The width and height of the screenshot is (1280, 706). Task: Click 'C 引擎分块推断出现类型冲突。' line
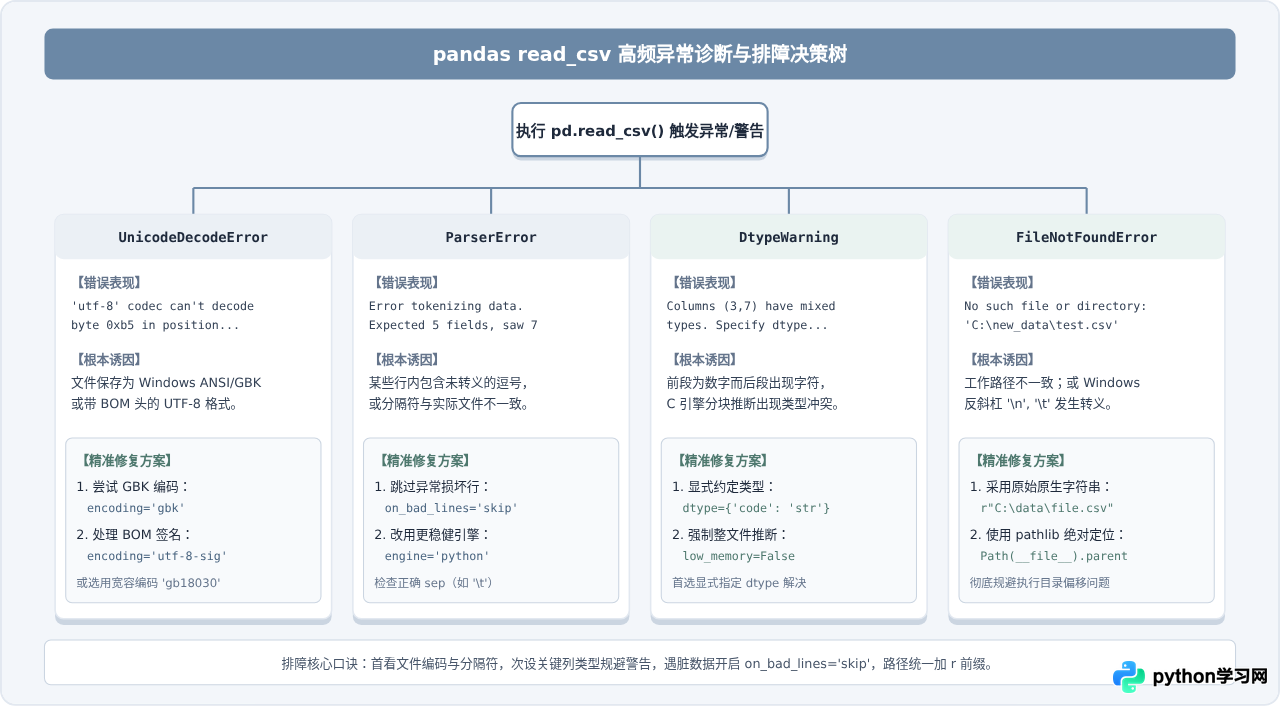click(754, 403)
